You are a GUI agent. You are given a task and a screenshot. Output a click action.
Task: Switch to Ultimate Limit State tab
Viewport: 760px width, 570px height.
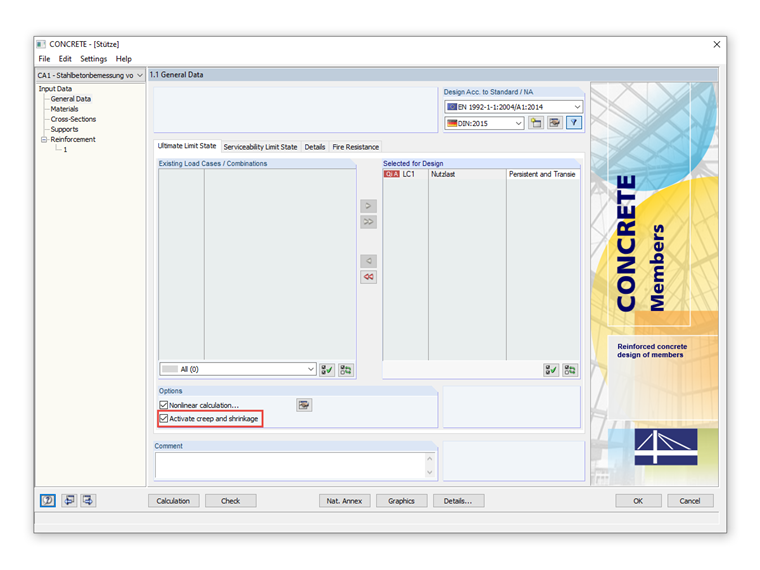click(187, 146)
